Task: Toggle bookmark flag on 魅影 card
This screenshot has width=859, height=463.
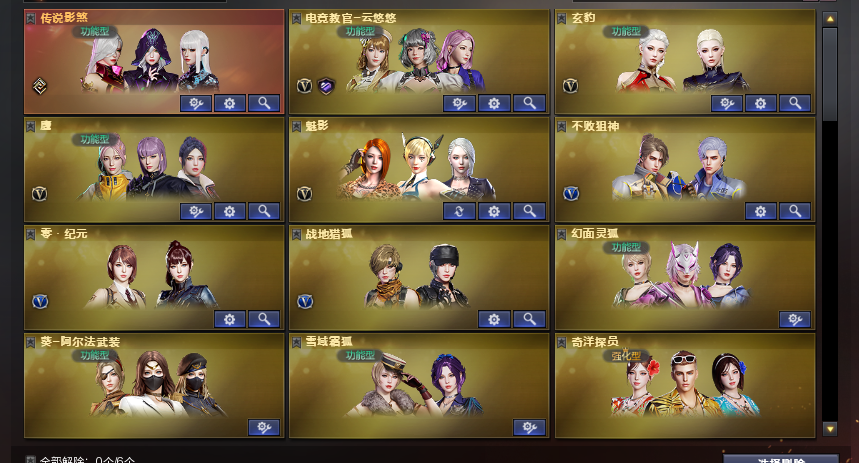Action: tap(296, 126)
